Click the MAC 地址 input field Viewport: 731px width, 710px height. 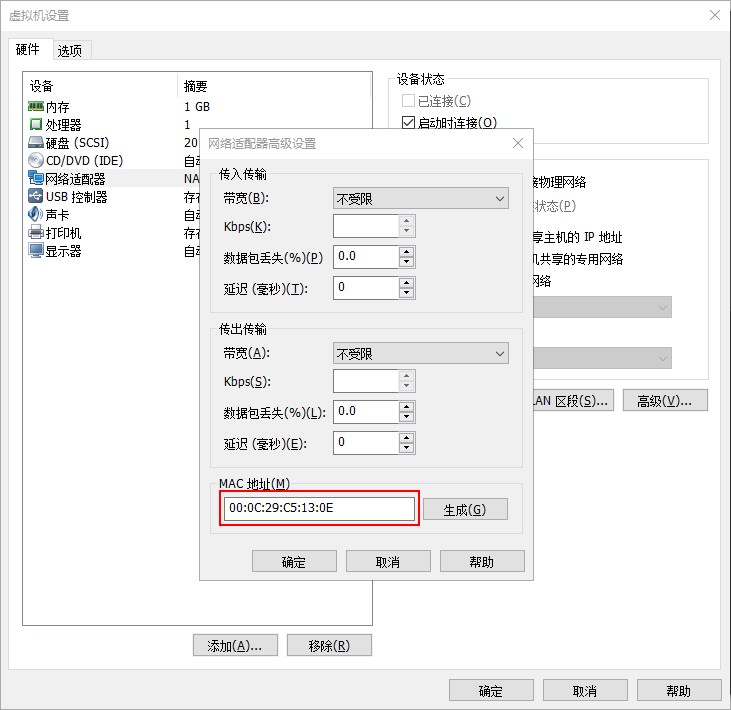pos(319,508)
